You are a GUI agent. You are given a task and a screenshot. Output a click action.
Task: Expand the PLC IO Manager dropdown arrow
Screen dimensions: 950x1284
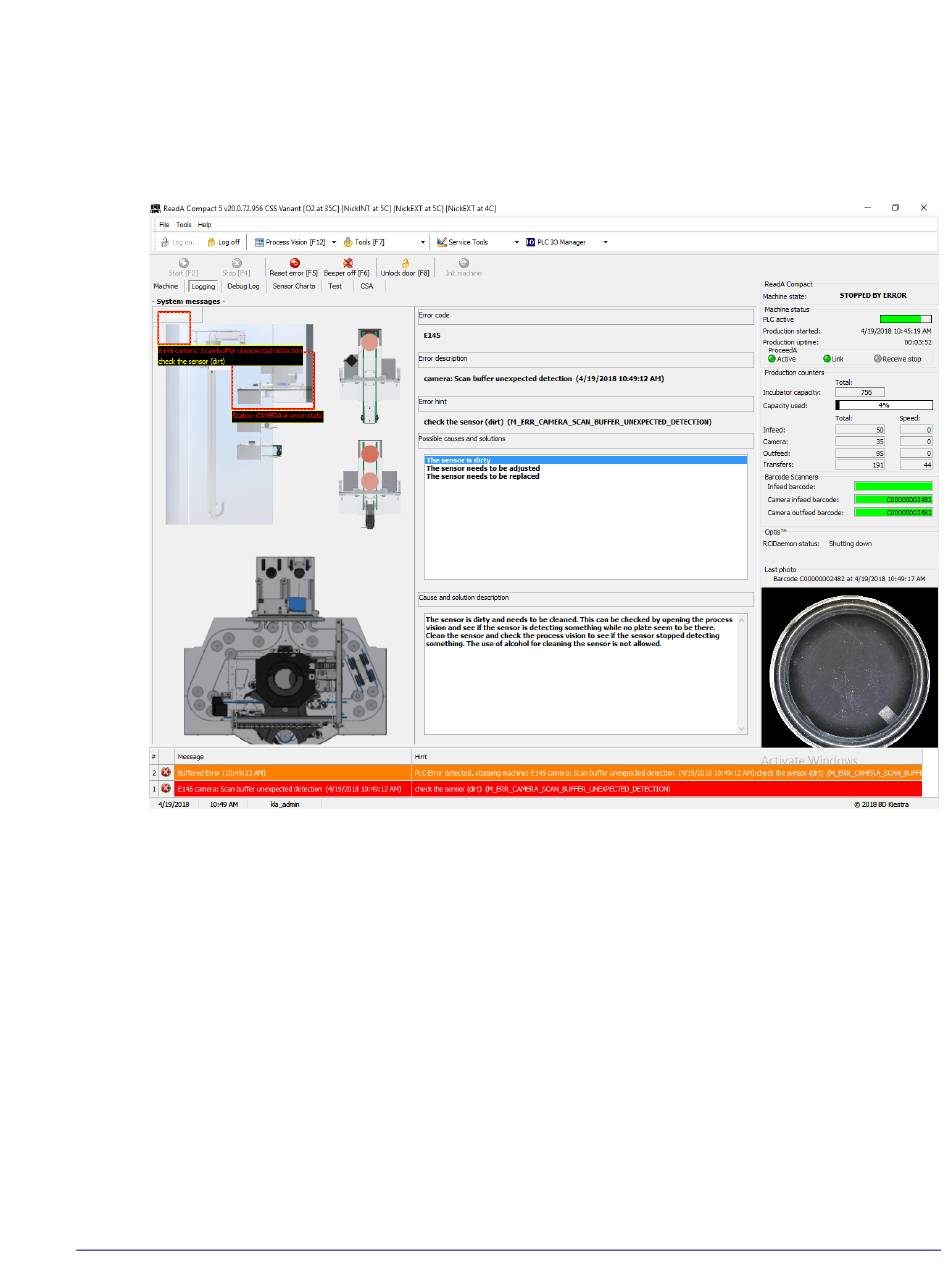(605, 242)
